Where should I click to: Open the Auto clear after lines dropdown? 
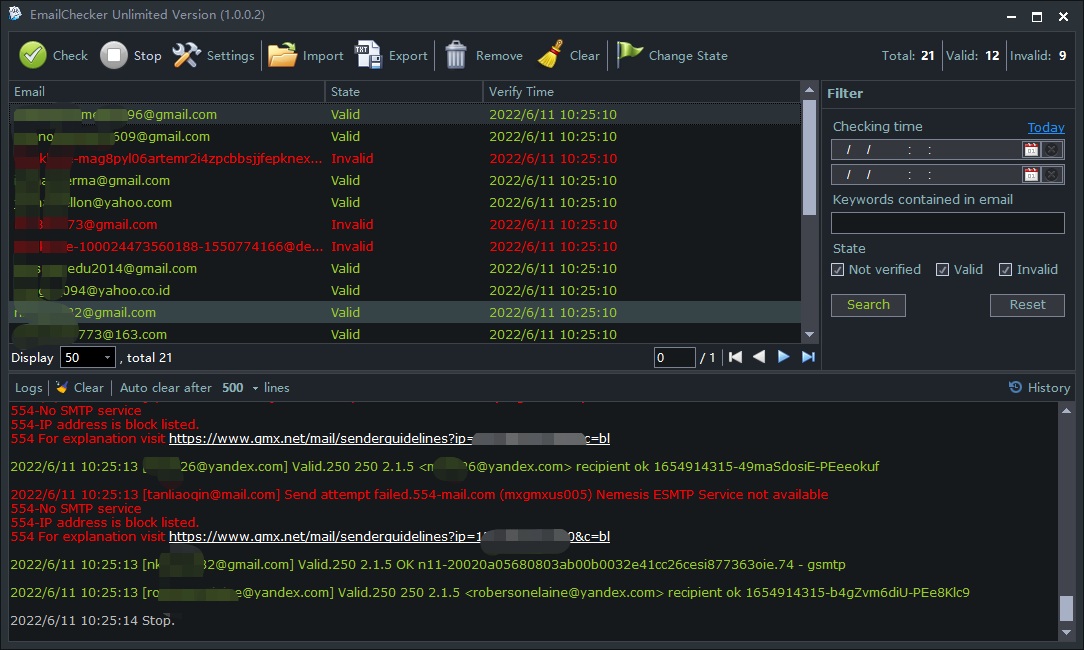255,388
